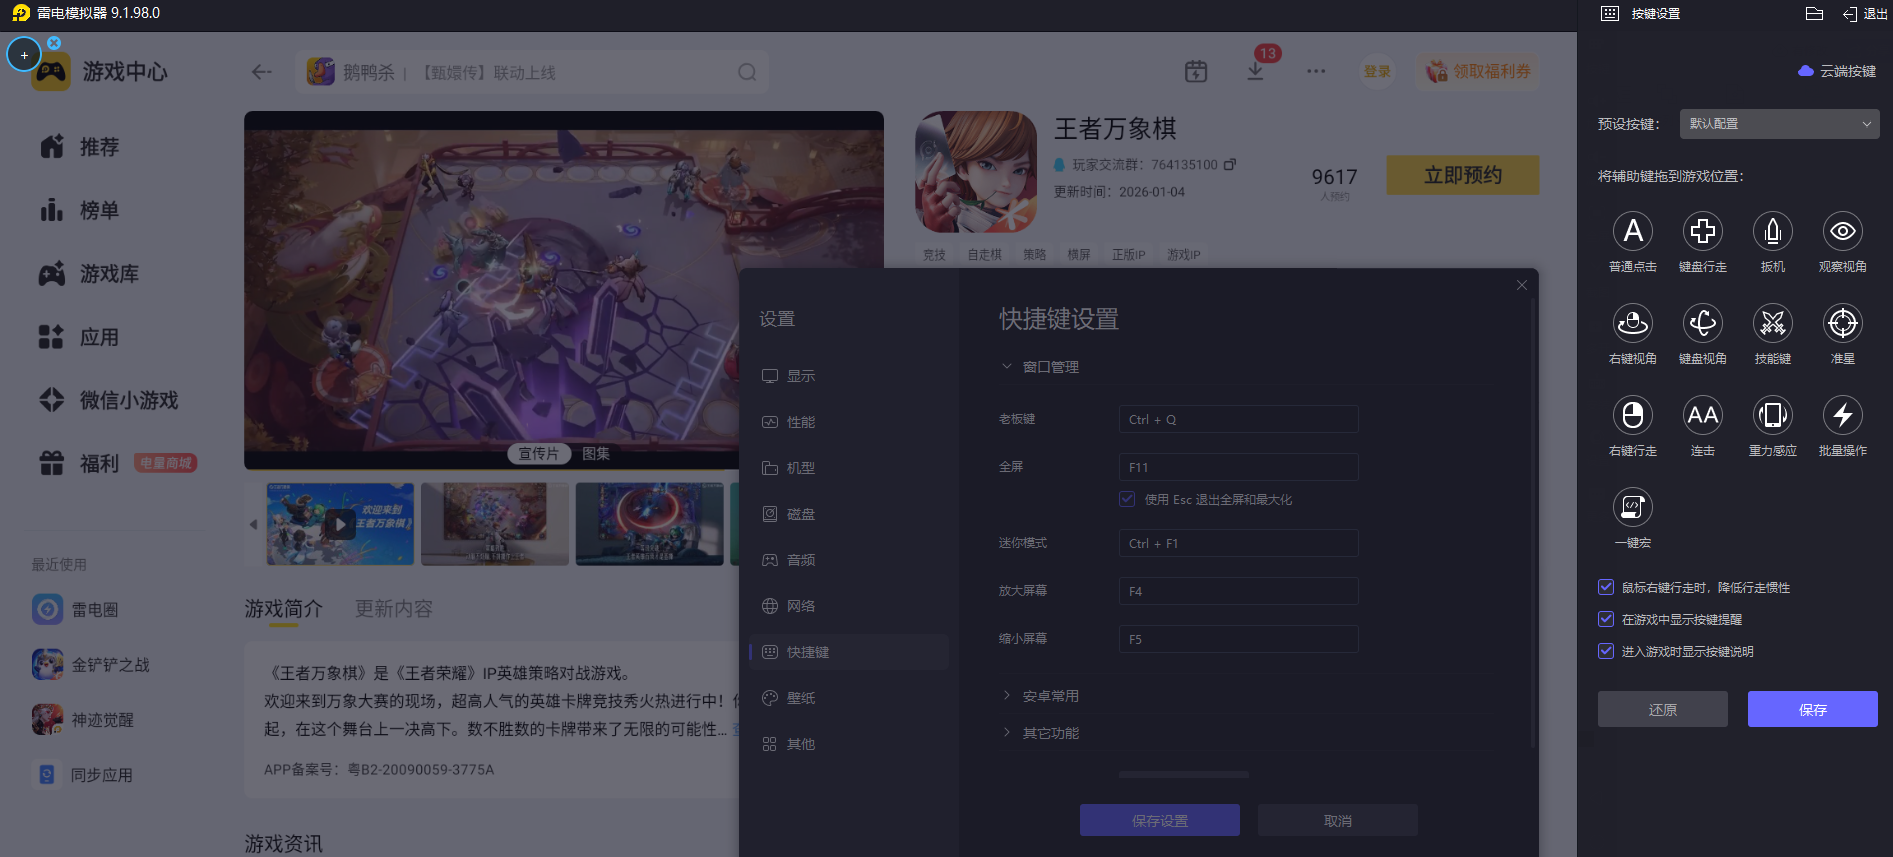
Task: Select the 重力感应 gravity sensor icon
Action: pos(1773,415)
